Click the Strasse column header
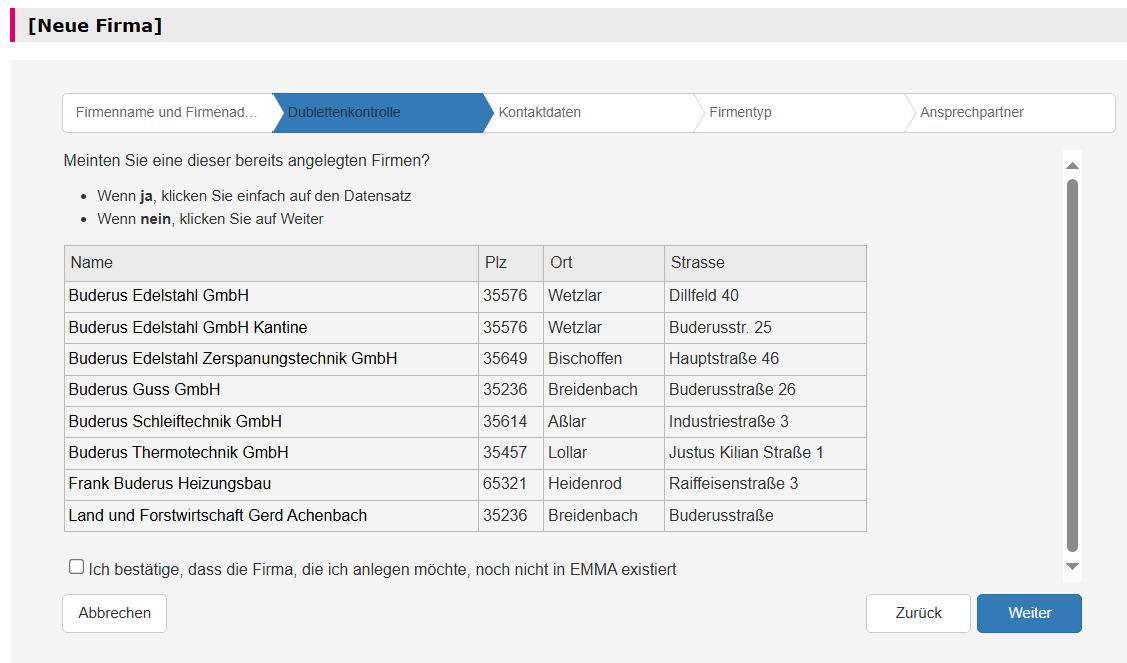Screen dimensions: 1127x663 coord(765,263)
